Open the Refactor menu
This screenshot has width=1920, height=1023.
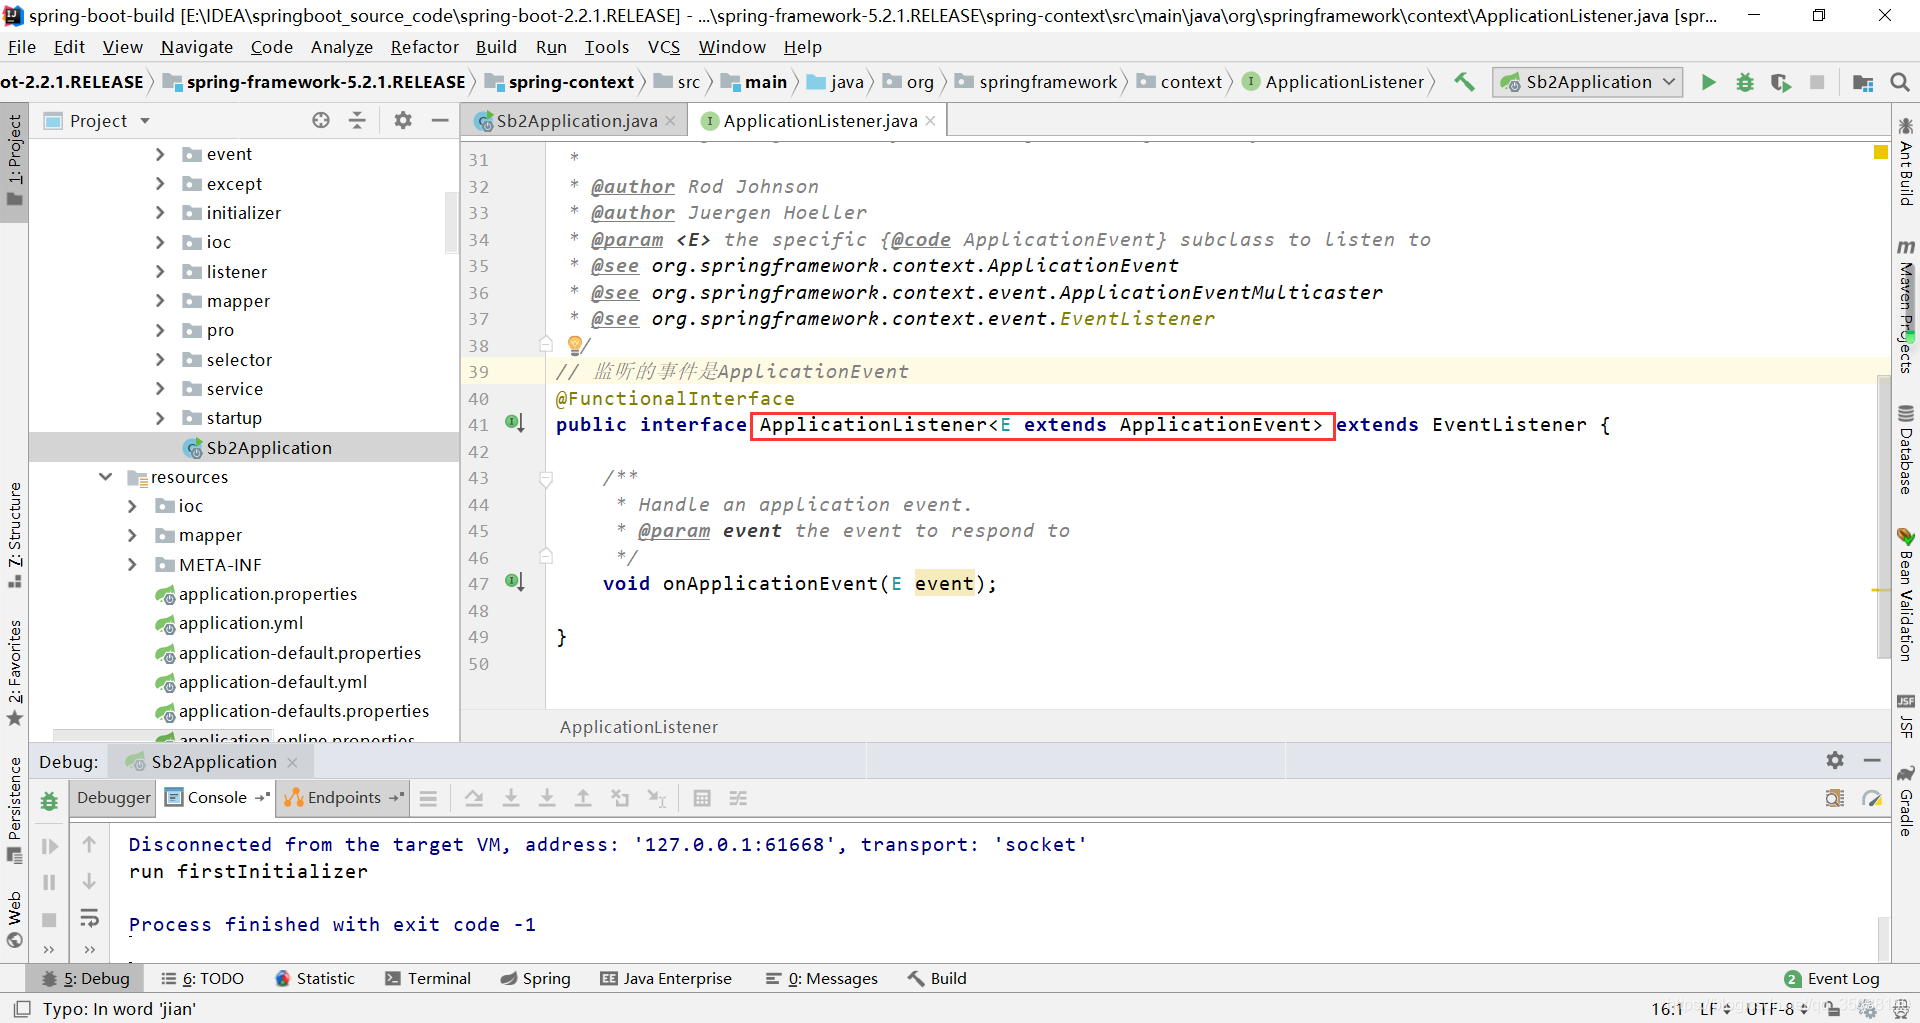point(424,47)
